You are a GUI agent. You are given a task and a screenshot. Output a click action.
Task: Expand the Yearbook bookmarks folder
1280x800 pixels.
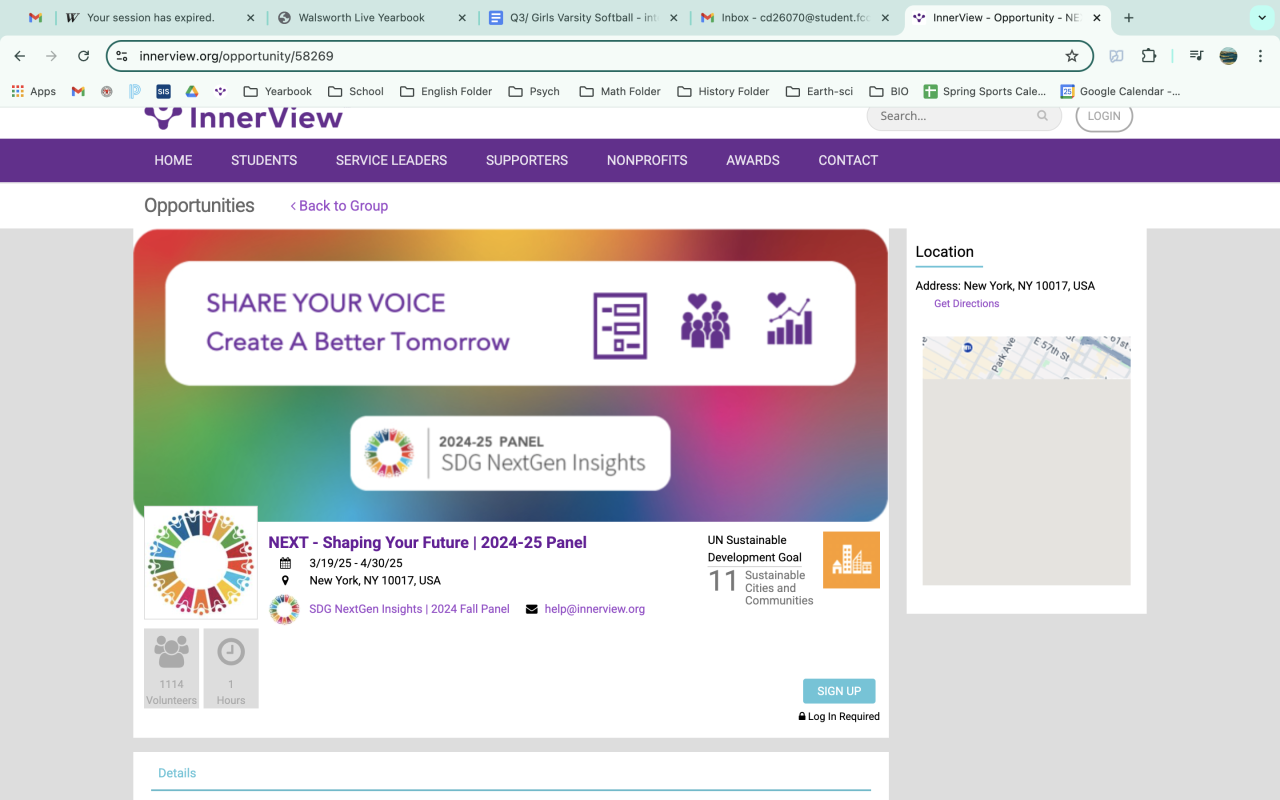point(278,91)
